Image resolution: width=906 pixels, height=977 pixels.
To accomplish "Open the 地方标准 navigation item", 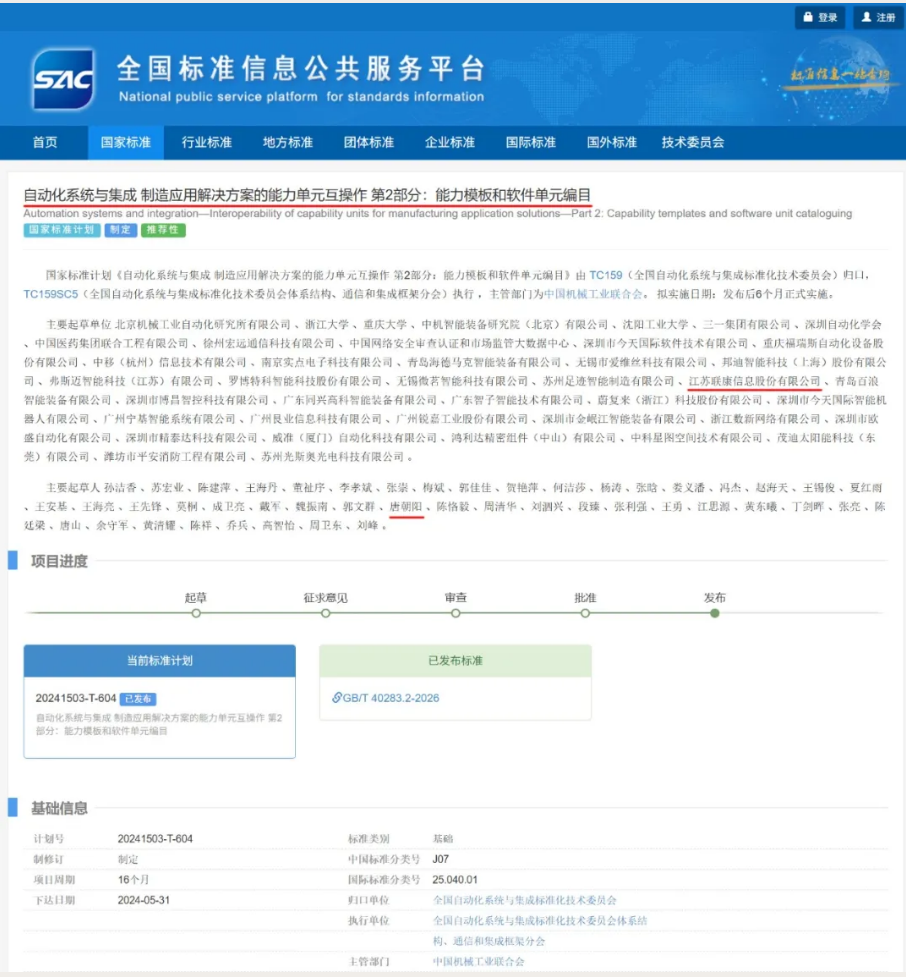I will coord(288,142).
